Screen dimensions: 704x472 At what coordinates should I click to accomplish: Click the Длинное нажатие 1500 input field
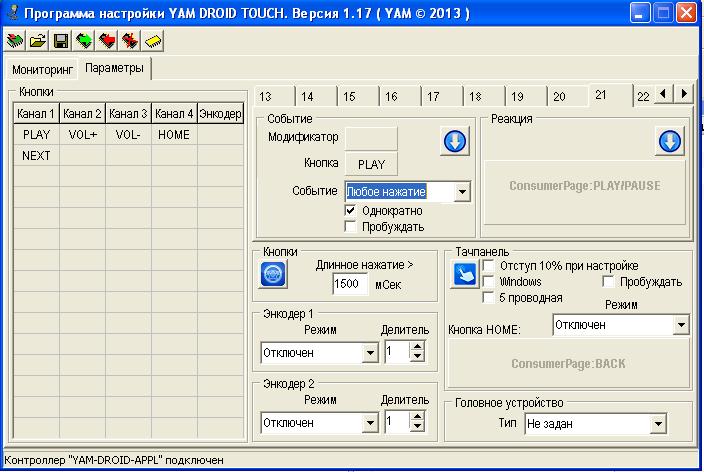tap(349, 284)
